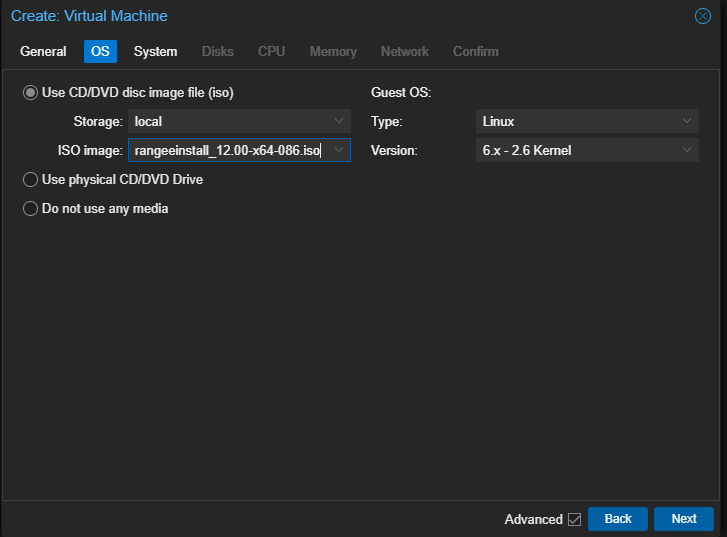Click the Disks tab
This screenshot has height=537, width=727.
(217, 51)
